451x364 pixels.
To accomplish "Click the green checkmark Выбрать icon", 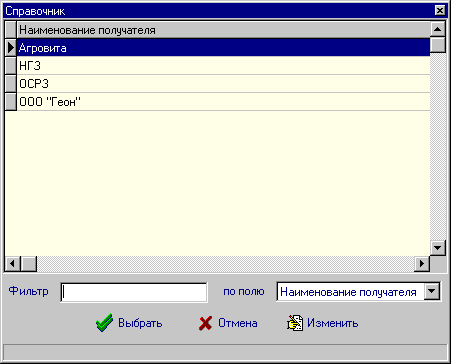I will click(104, 323).
